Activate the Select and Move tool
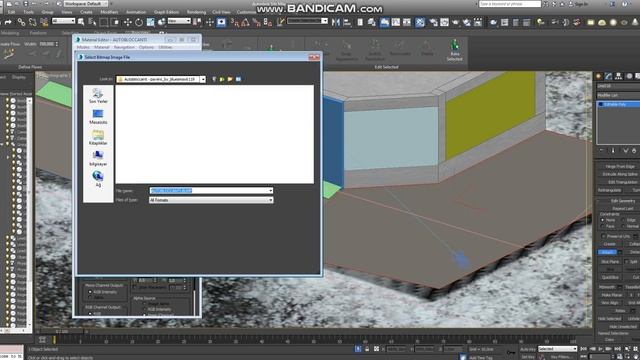Screen dimensions: 640x360 click(x=128, y=22)
